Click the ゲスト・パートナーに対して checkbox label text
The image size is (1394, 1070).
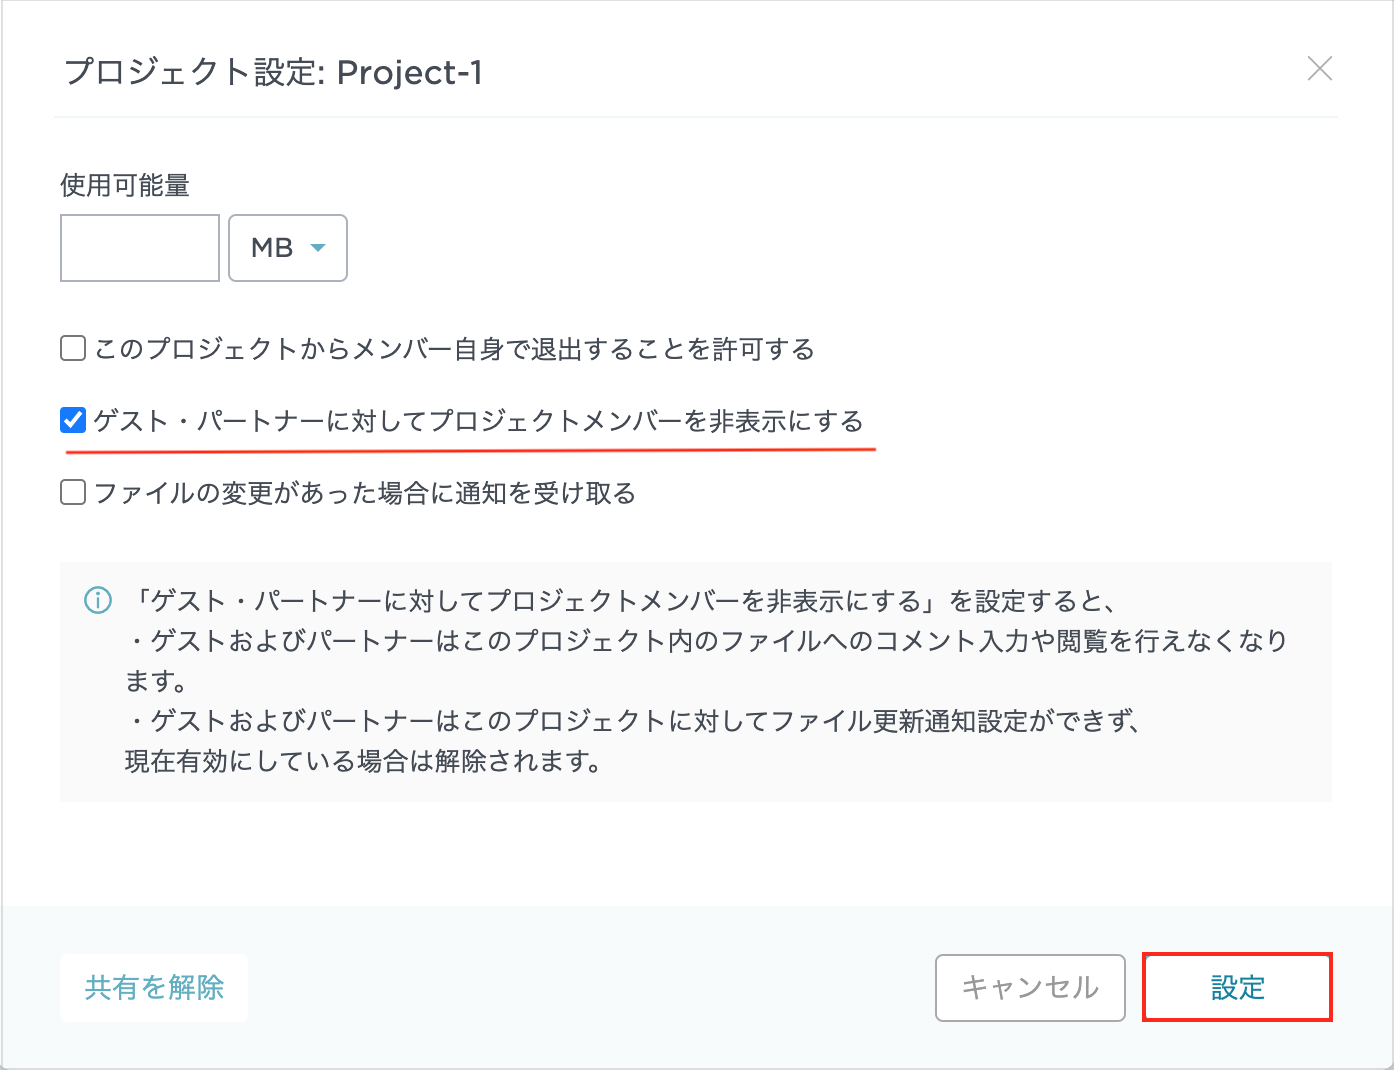point(478,421)
